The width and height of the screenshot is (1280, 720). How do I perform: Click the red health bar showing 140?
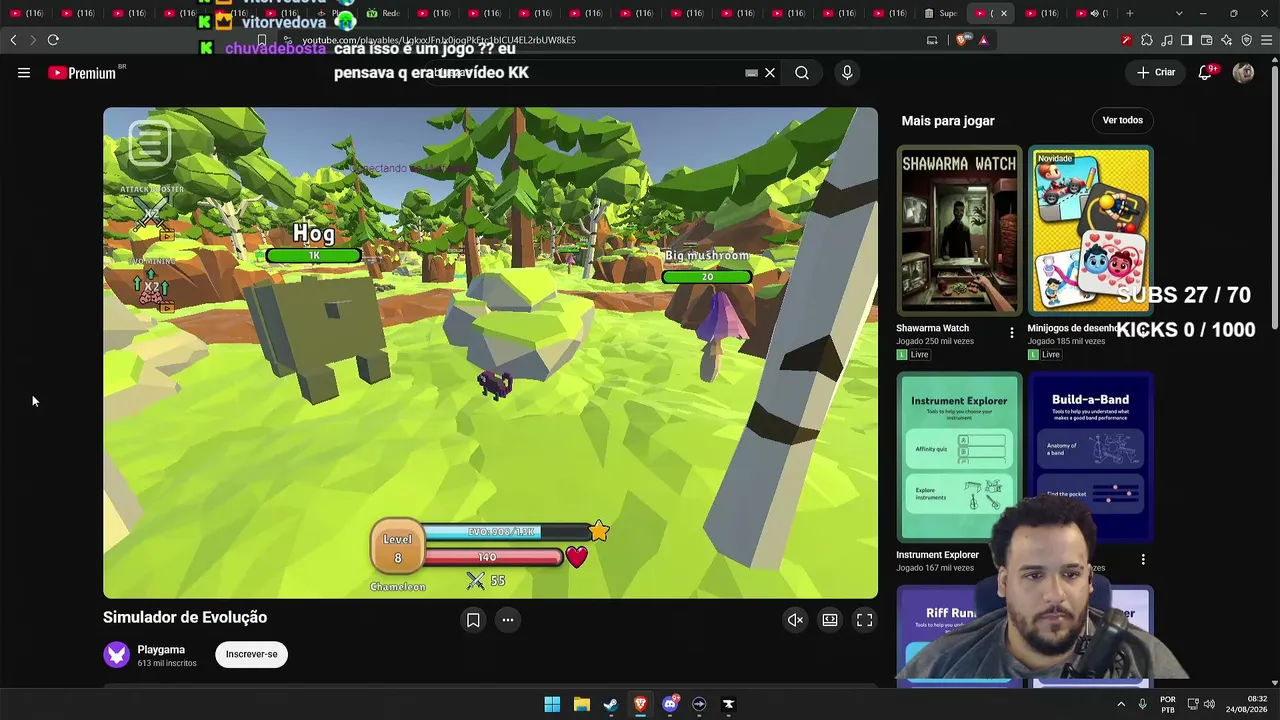pyautogui.click(x=492, y=557)
